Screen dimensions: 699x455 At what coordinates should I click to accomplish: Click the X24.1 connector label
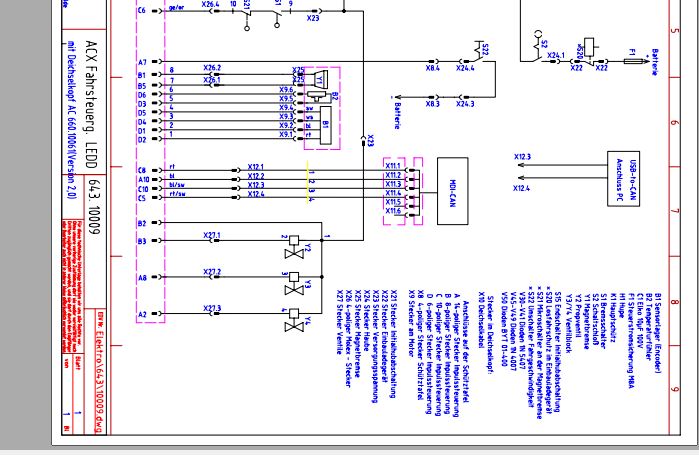pos(556,56)
